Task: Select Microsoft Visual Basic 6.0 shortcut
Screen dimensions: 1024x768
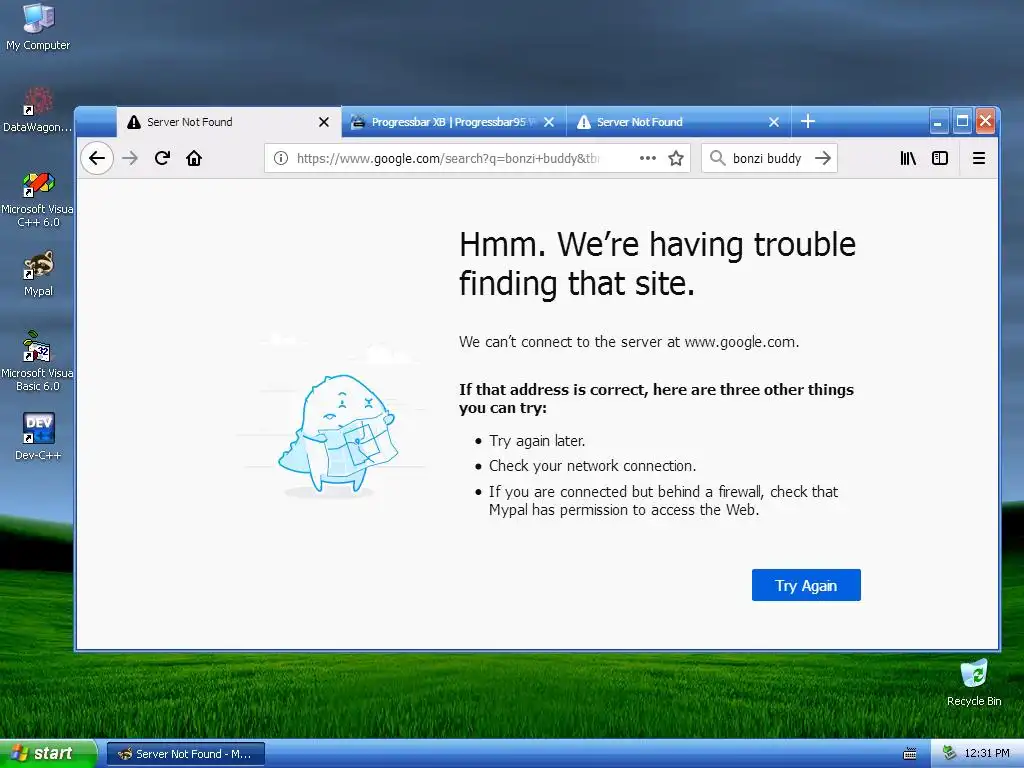Action: (x=37, y=361)
